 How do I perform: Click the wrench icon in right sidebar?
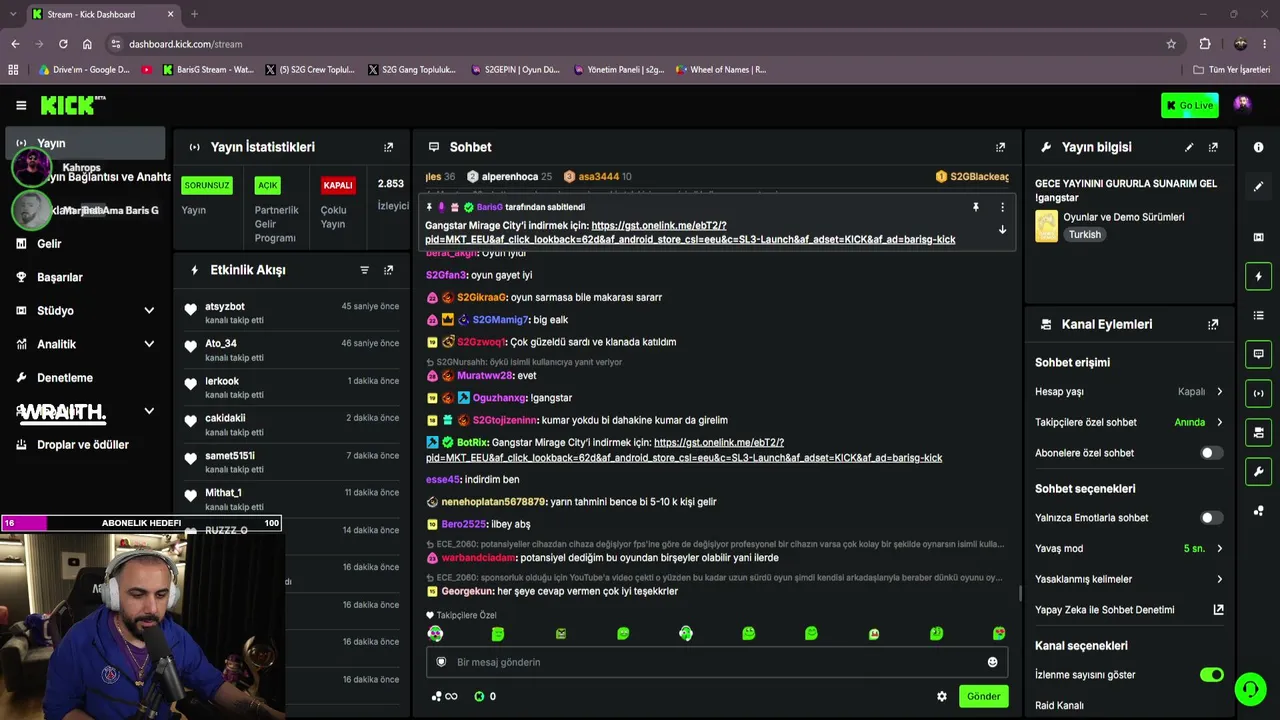pyautogui.click(x=1258, y=471)
